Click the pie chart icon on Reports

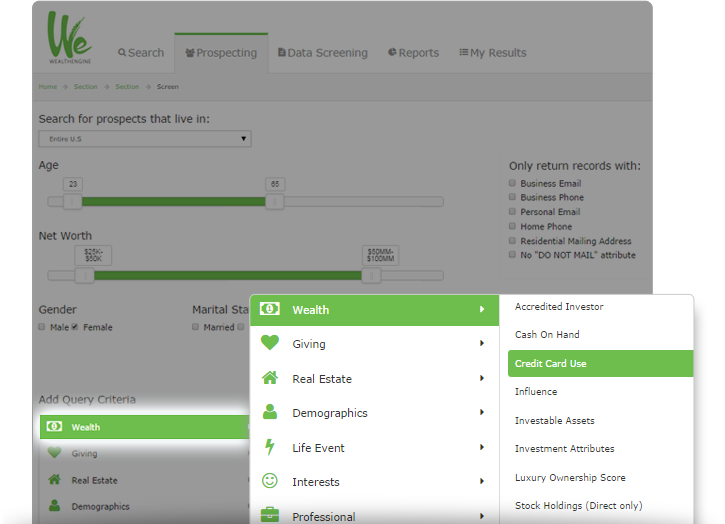click(x=392, y=52)
